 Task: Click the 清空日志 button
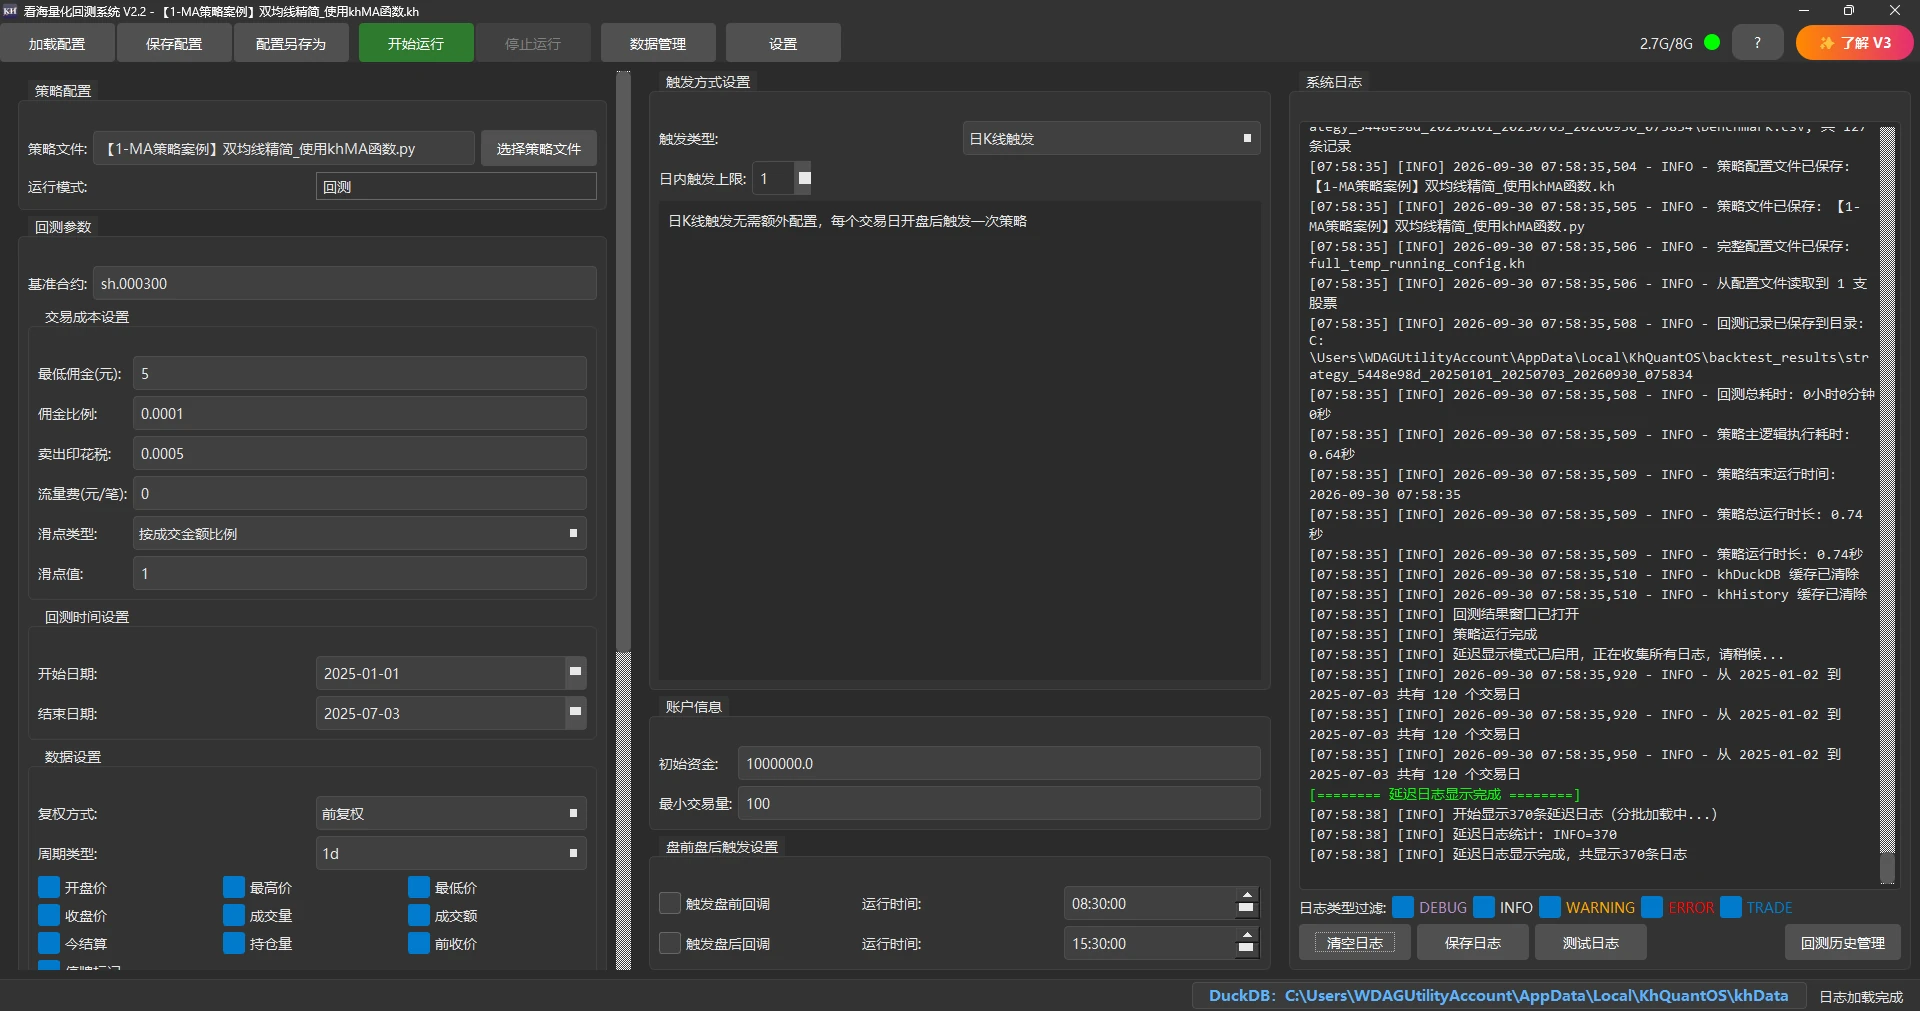tap(1355, 942)
